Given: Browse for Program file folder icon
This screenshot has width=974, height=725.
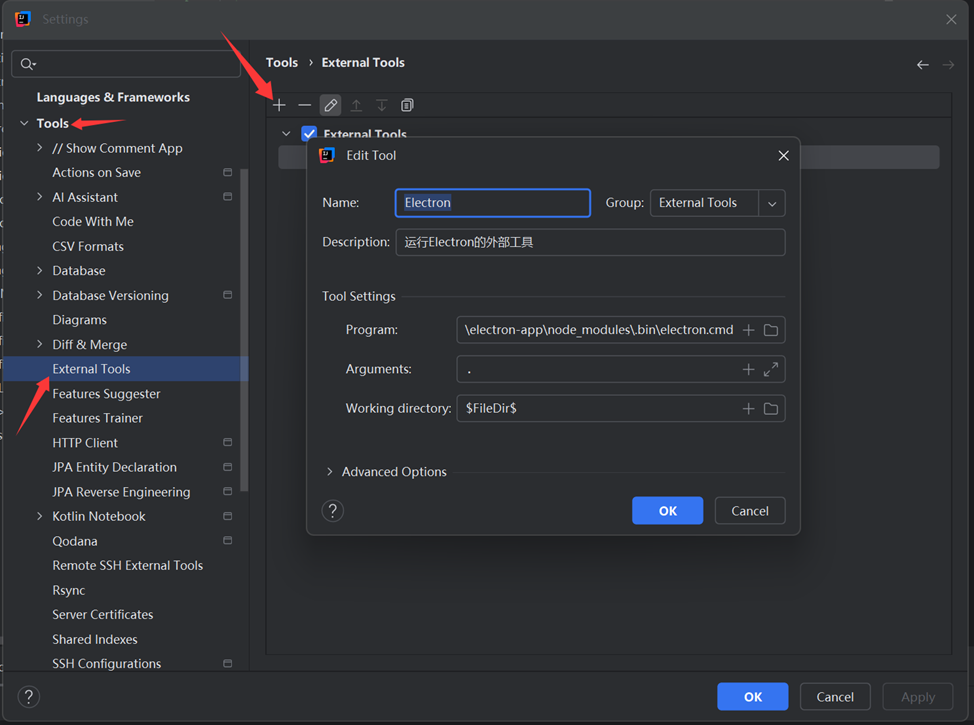Looking at the screenshot, I should pyautogui.click(x=771, y=330).
